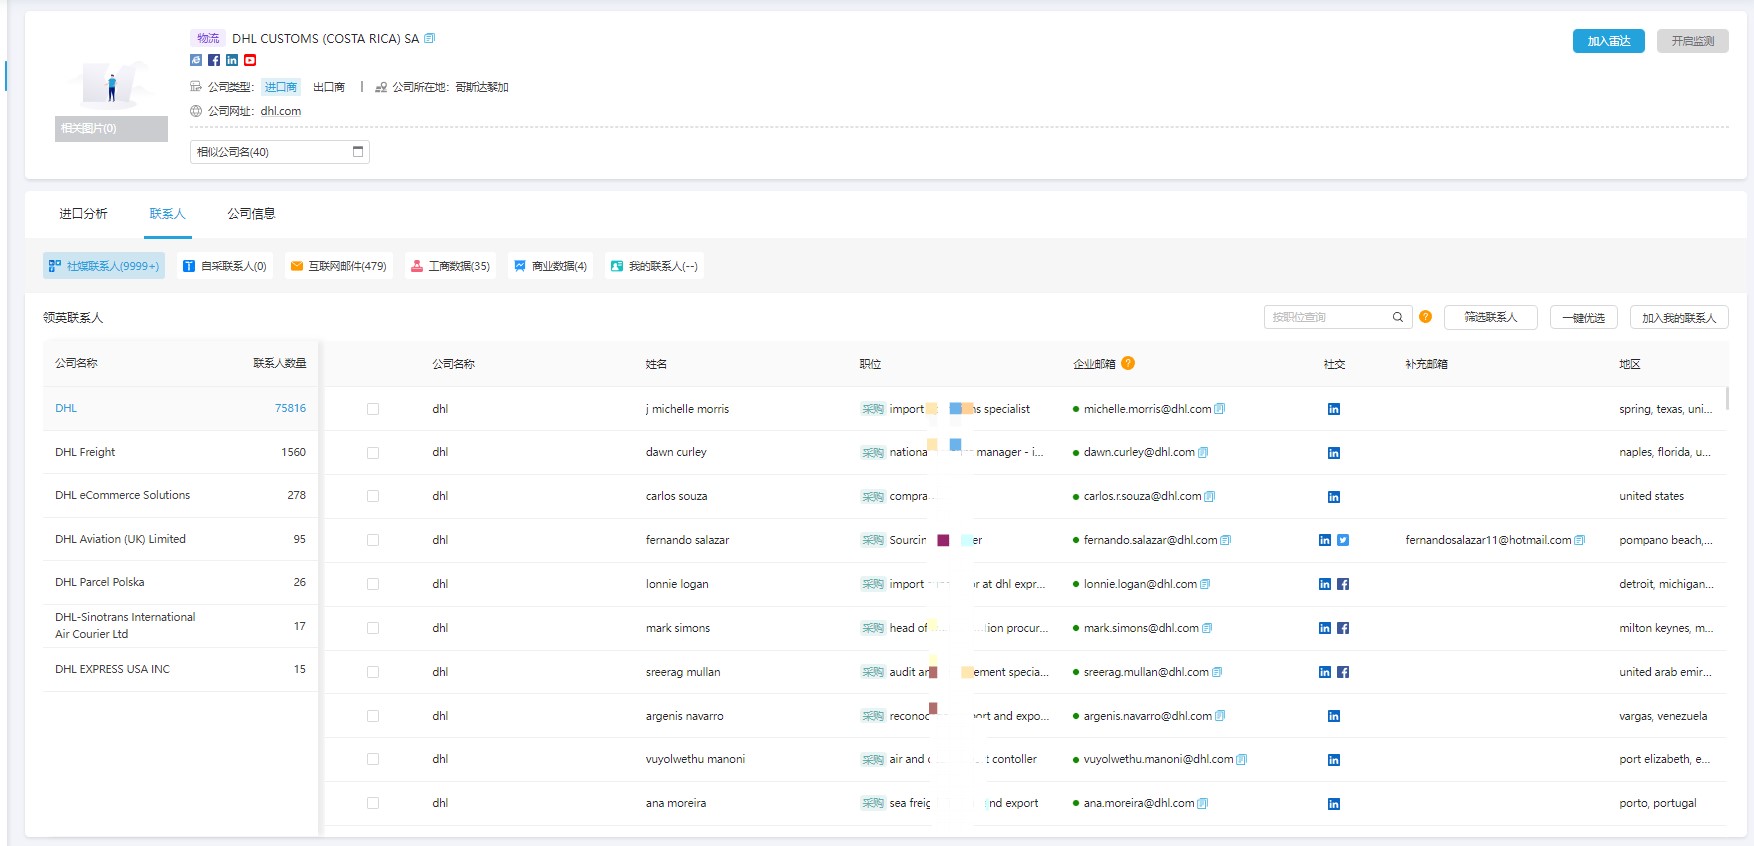
Task: Select checkbox for mark simons
Action: click(373, 628)
